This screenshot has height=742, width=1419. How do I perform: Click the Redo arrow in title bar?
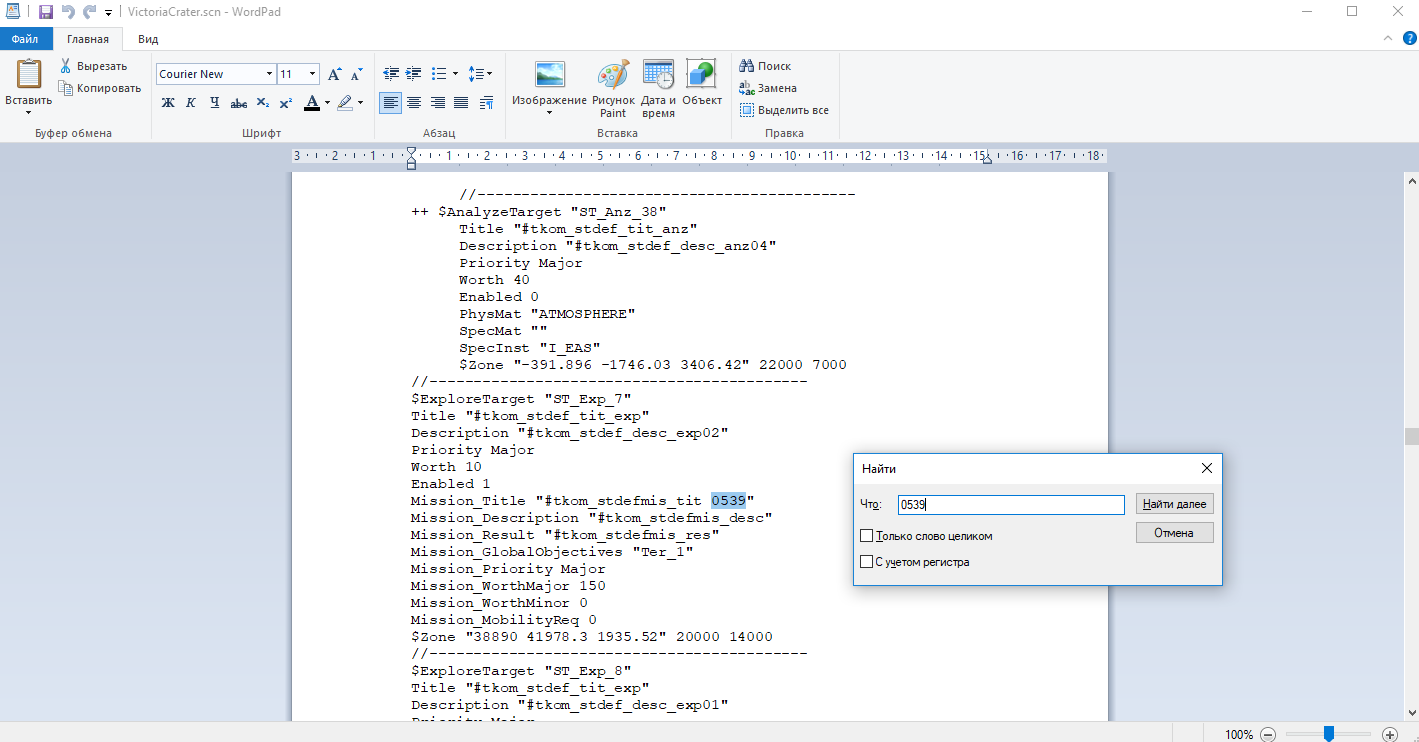pos(89,12)
